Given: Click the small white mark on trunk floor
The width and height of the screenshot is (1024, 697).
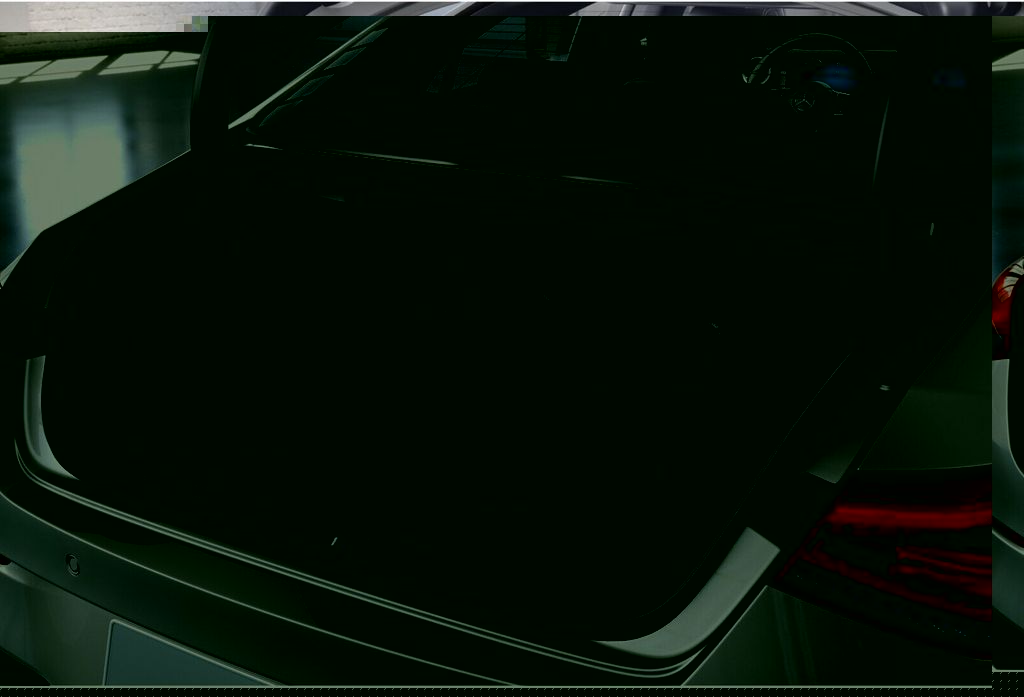Looking at the screenshot, I should pos(334,542).
